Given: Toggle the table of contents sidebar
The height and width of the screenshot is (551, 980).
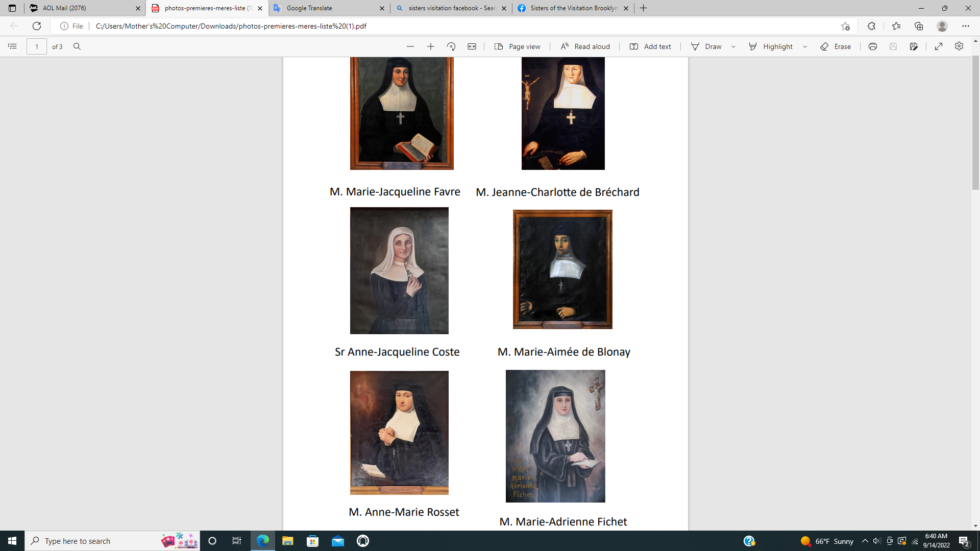Looking at the screenshot, I should coord(12,47).
